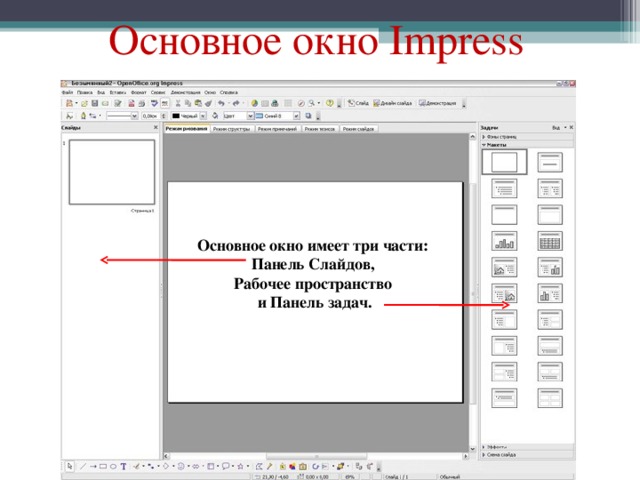Viewport: 640px width, 480px height.
Task: Toggle the Display Grid icon
Action: click(288, 104)
